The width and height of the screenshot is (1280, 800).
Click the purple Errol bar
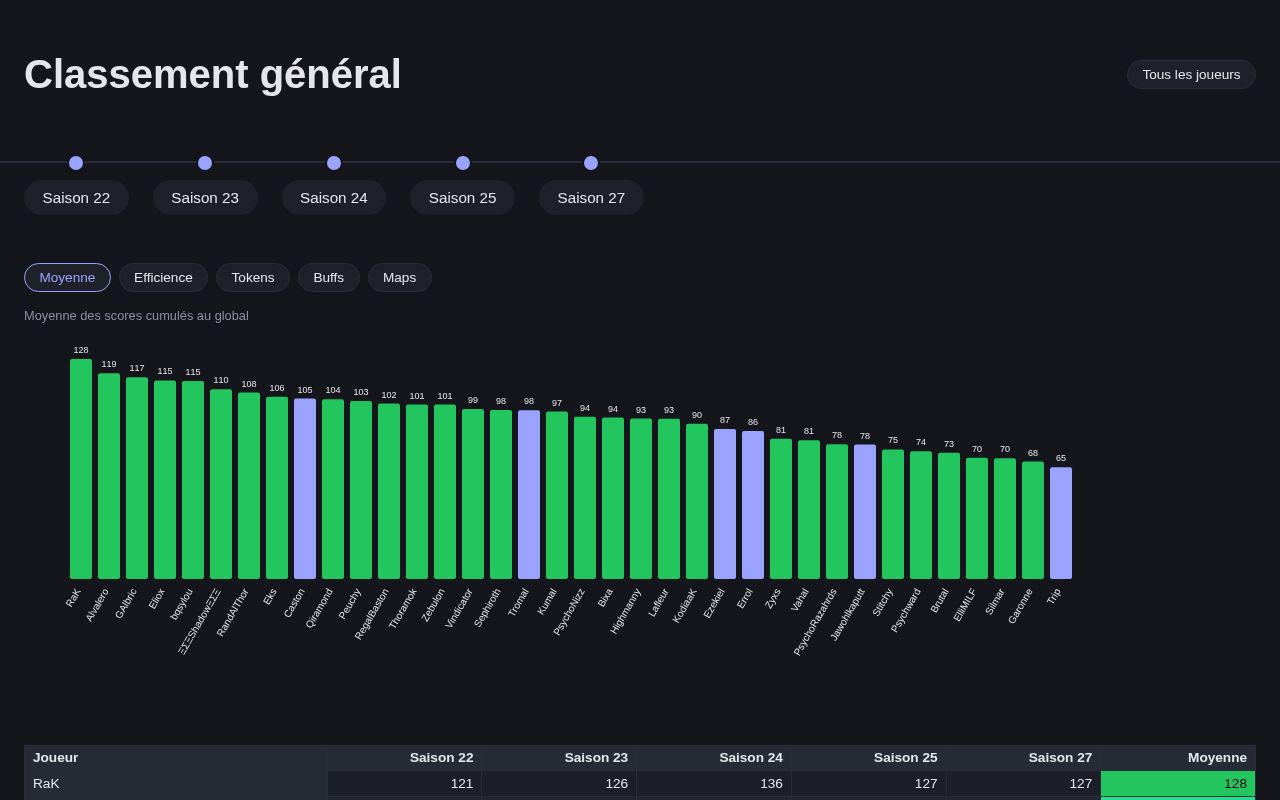coord(753,505)
